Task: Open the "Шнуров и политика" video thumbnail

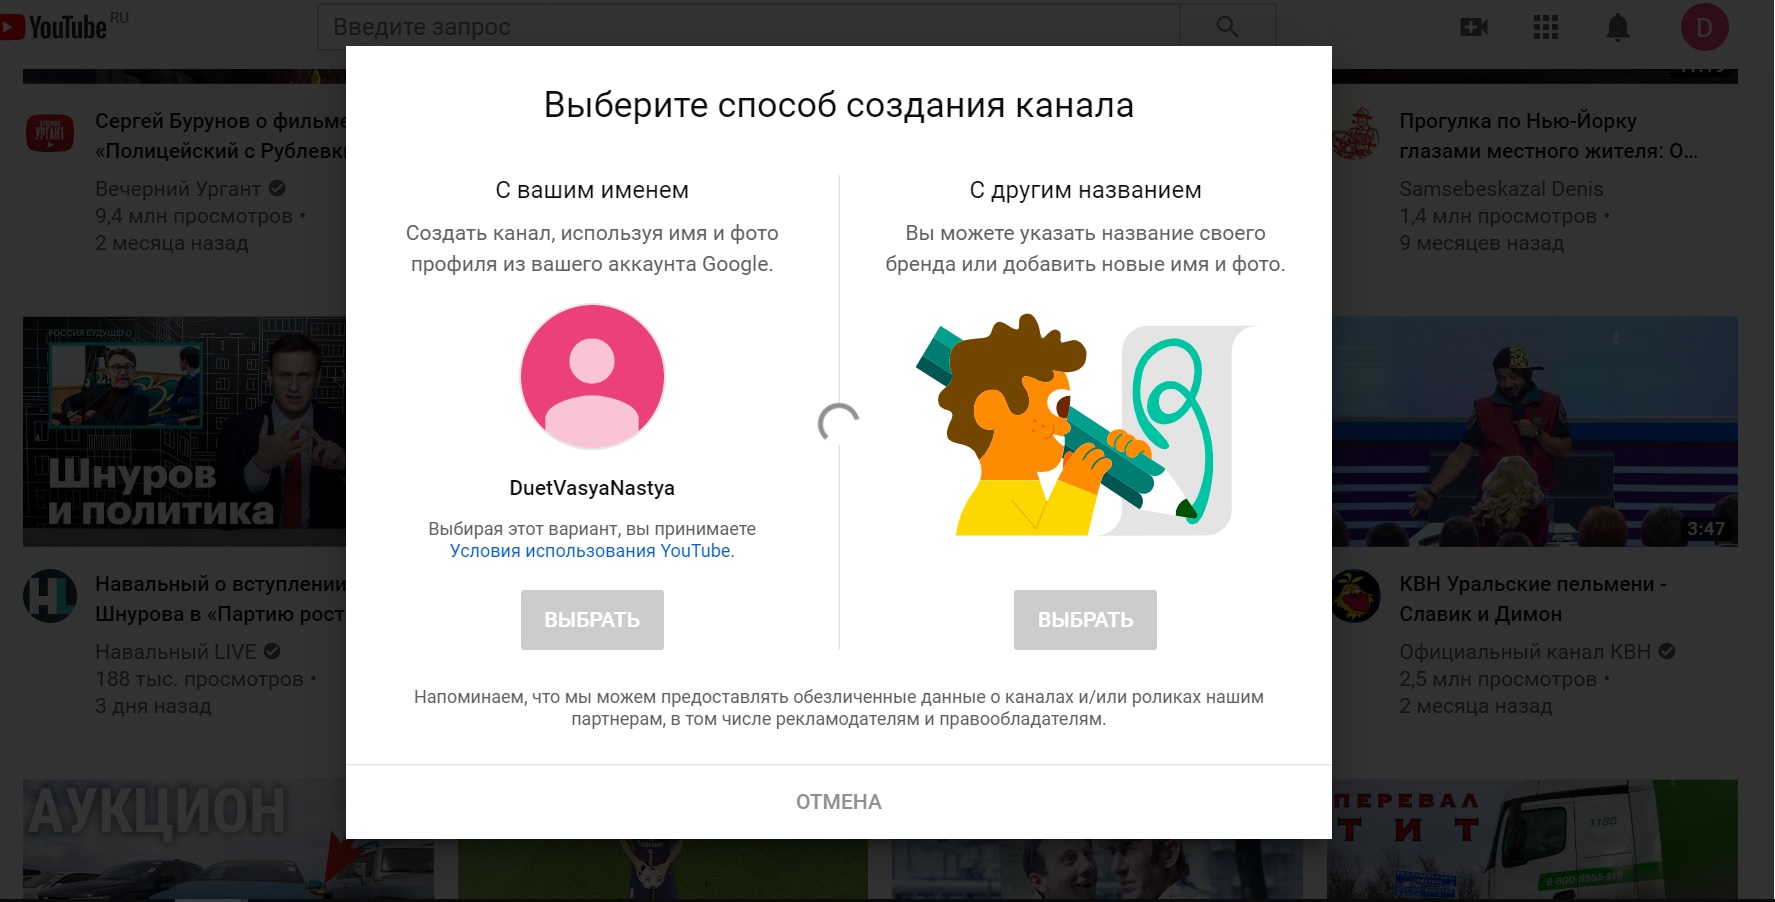Action: click(x=184, y=431)
